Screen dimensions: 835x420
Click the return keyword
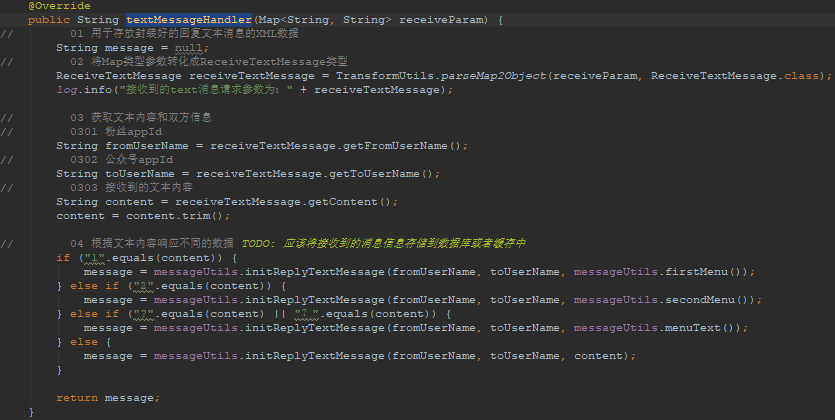(77, 398)
